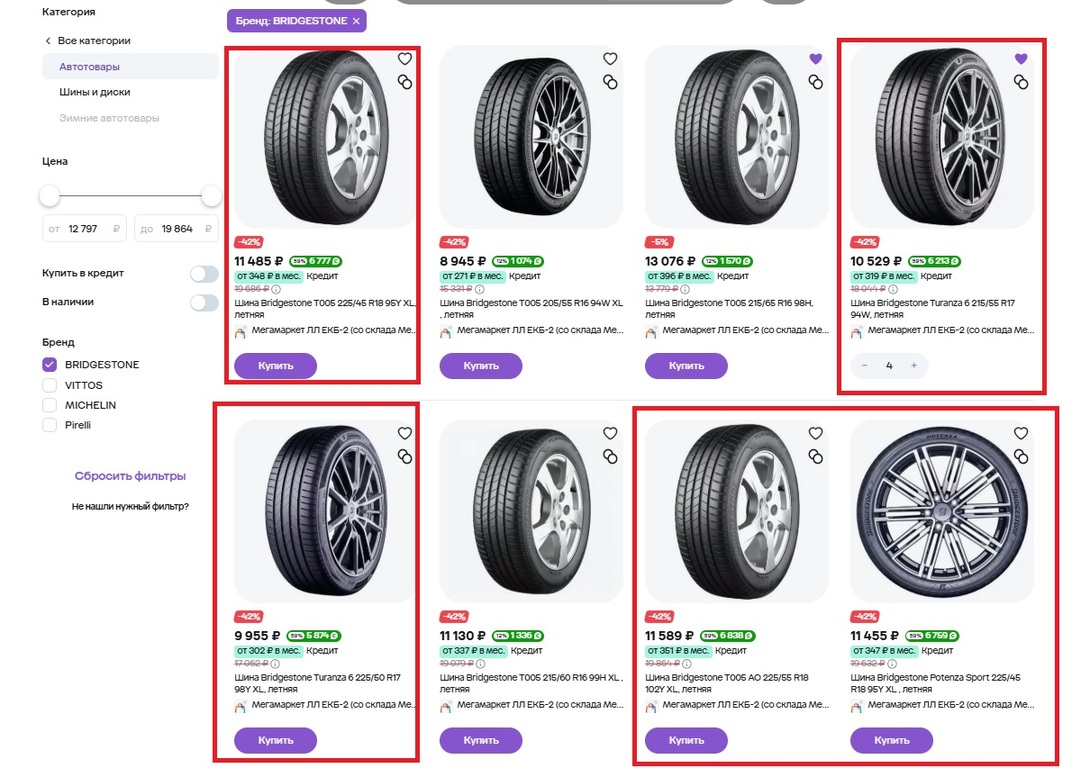This screenshot has height=768, width=1090.
Task: Increase quantity of Turanza 6 215/55 R17
Action: click(914, 366)
